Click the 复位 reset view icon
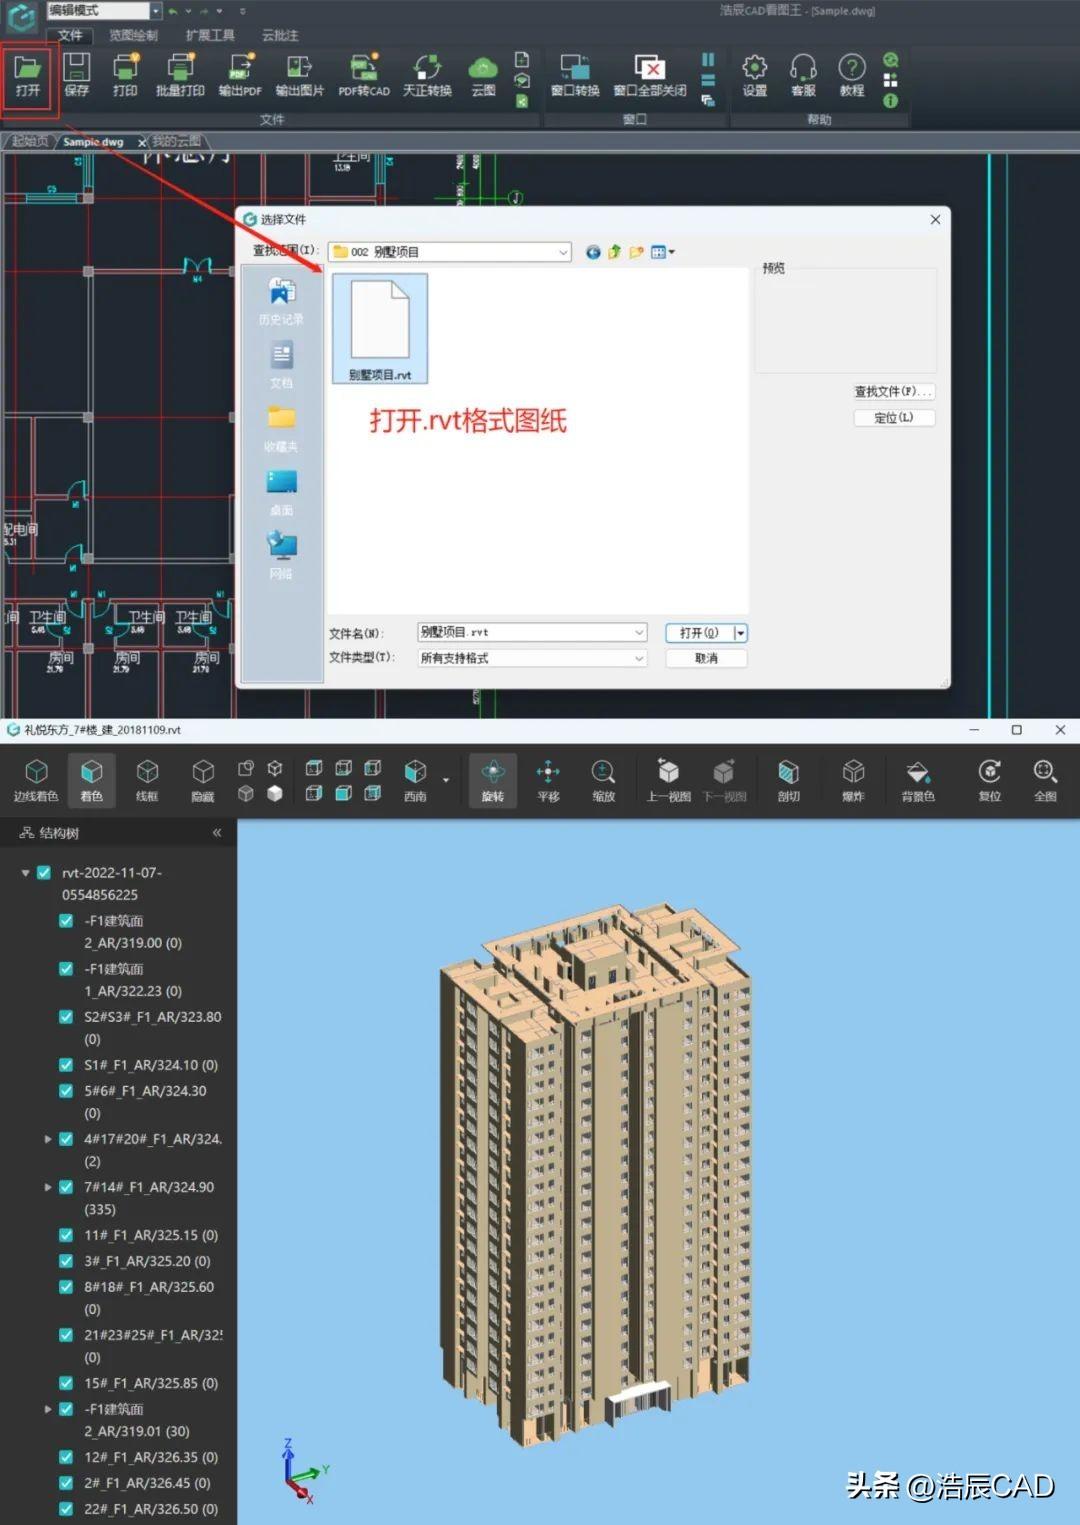The height and width of the screenshot is (1525, 1080). point(989,780)
